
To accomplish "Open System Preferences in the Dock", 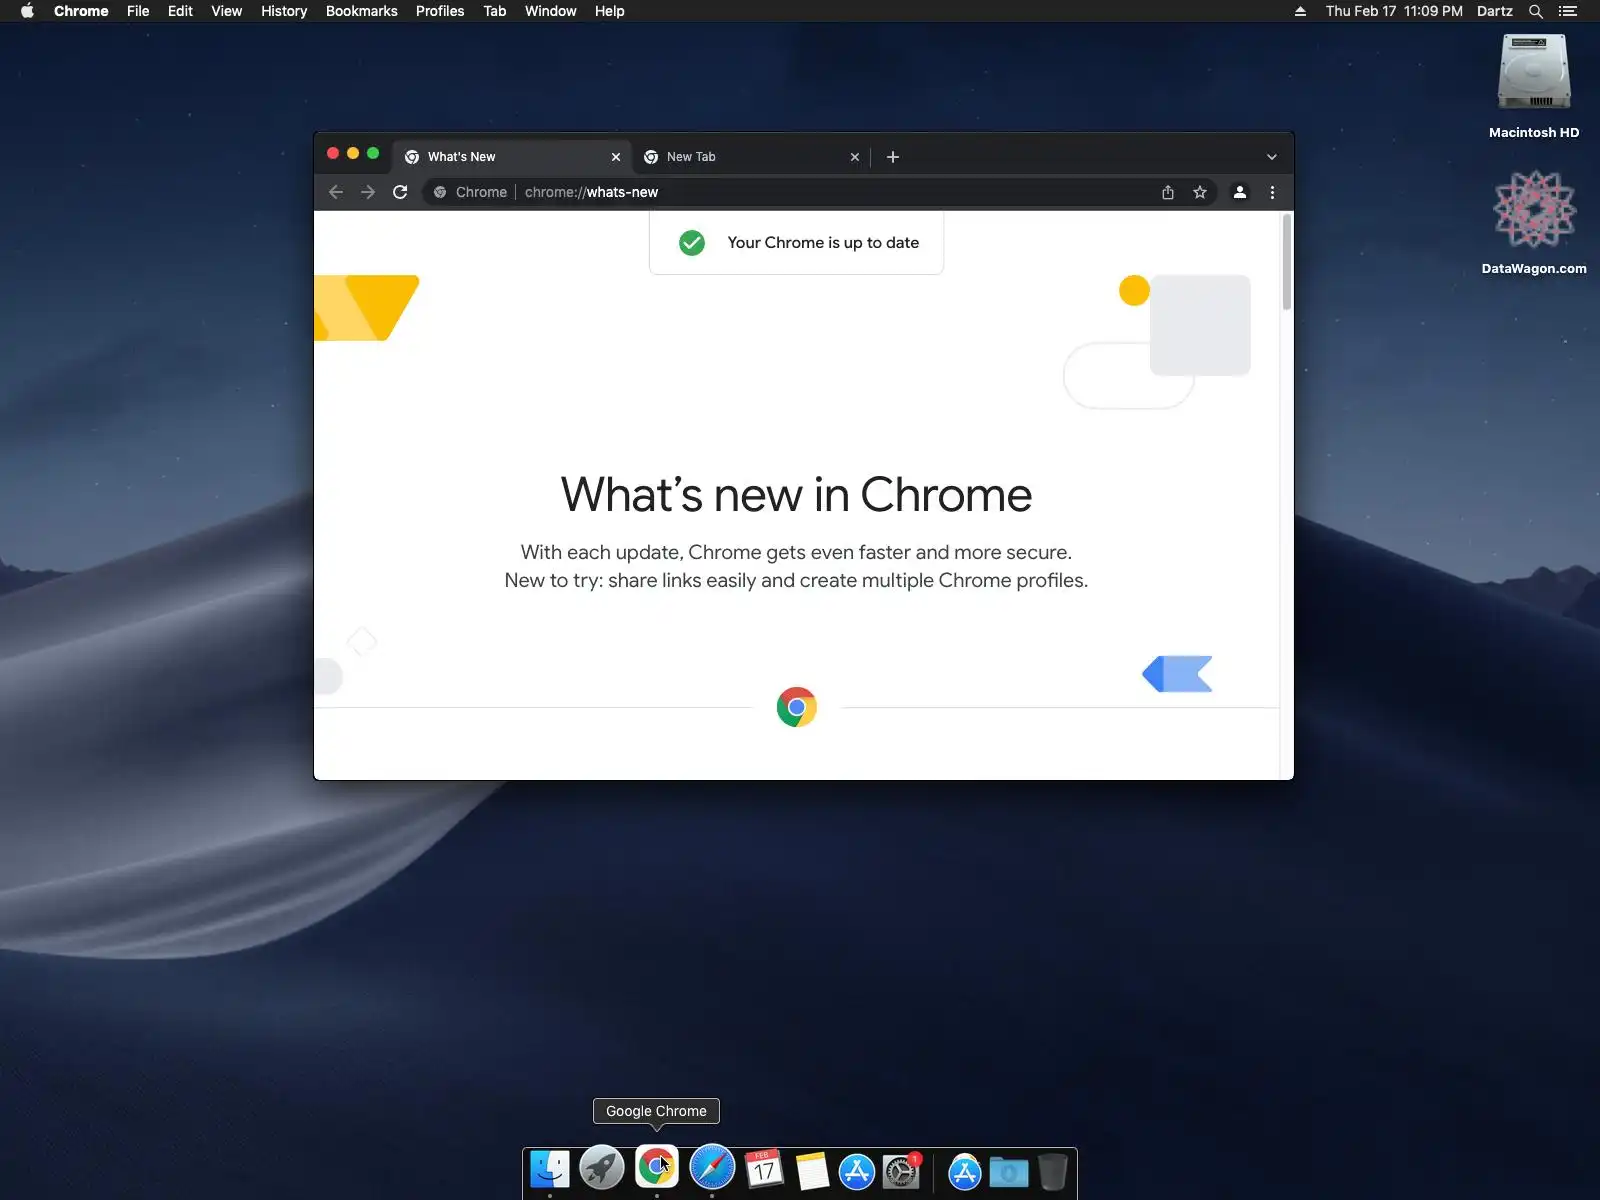I will pyautogui.click(x=901, y=1172).
